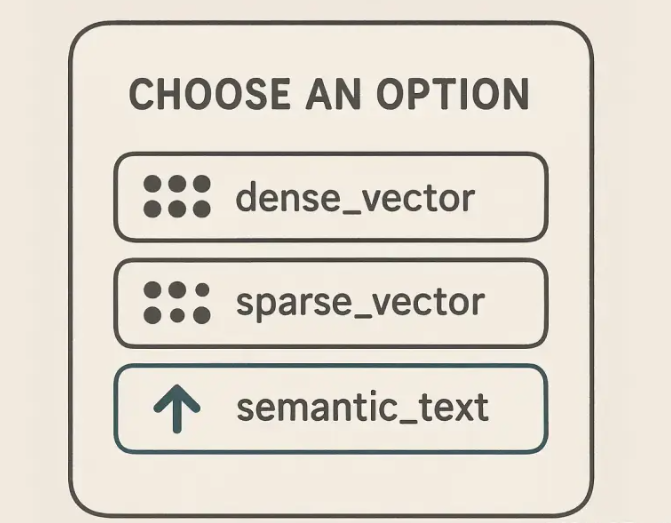
Task: Click the small bottom-middle dot in sparse_vector icon
Action: click(177, 316)
